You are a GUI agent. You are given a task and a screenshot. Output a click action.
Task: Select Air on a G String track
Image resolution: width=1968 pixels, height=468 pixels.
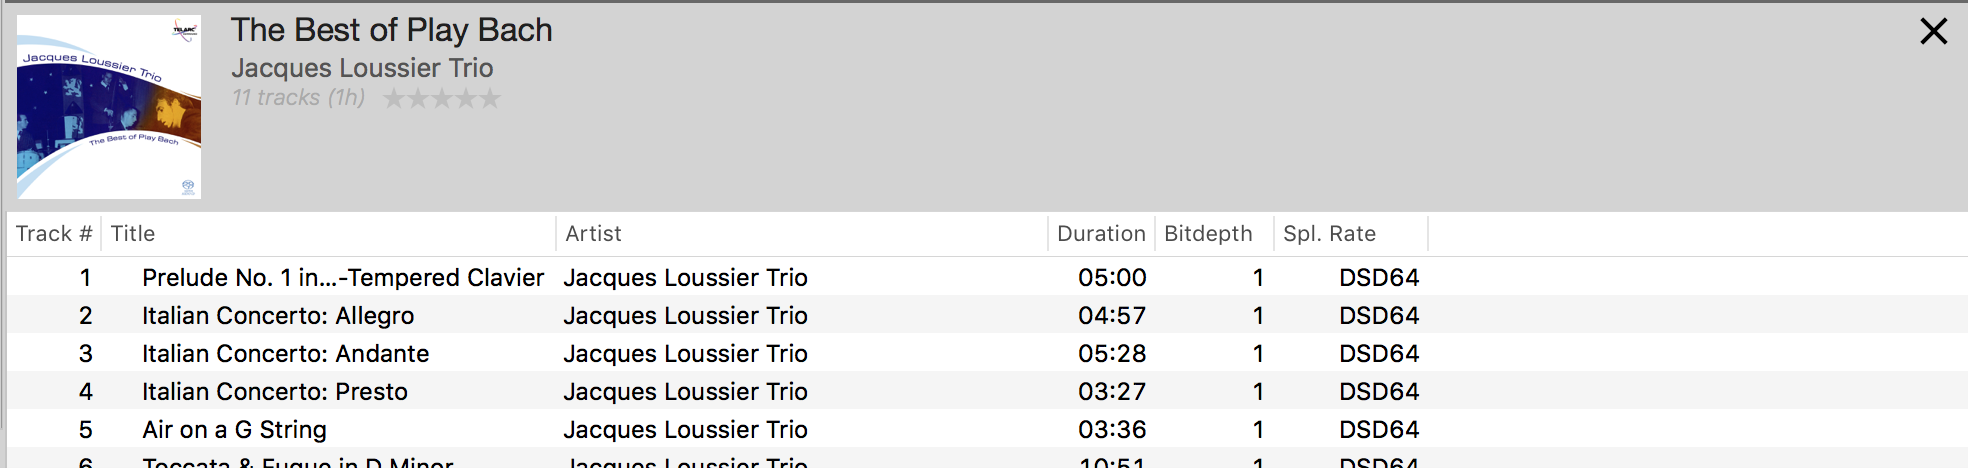[x=987, y=429]
